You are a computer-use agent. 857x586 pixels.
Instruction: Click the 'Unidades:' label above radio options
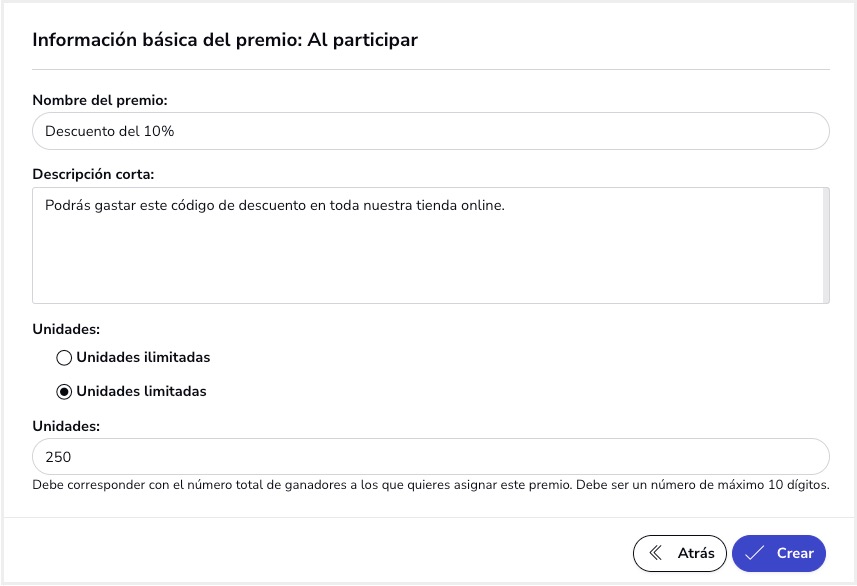point(66,329)
